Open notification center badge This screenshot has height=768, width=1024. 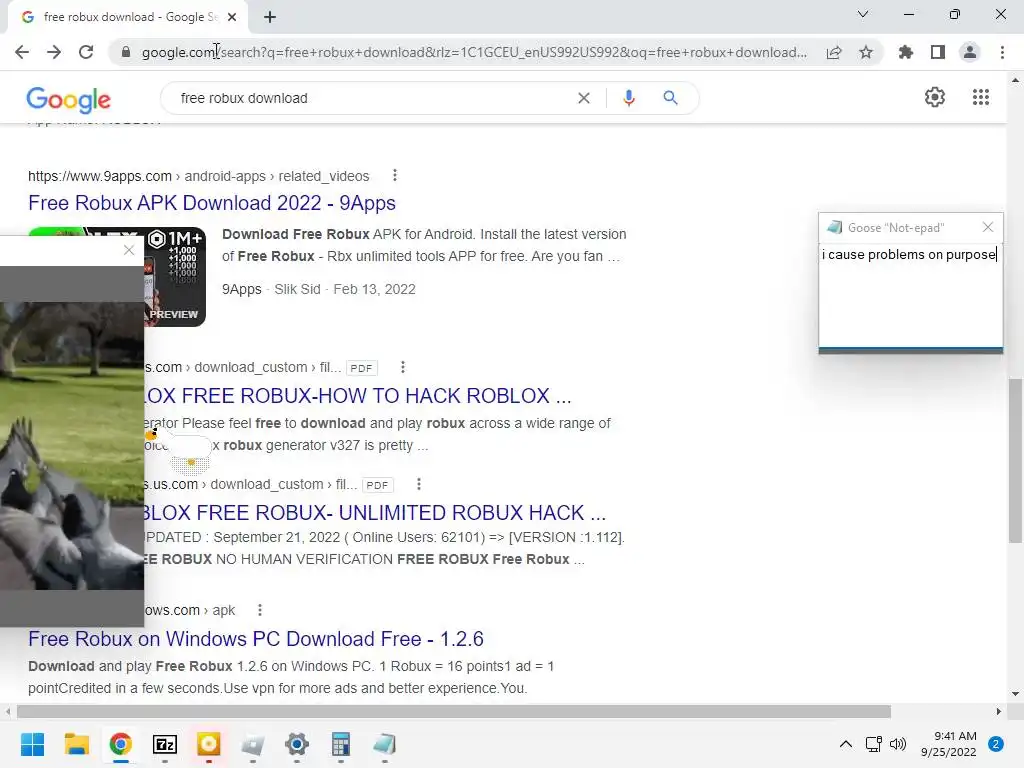(x=996, y=744)
